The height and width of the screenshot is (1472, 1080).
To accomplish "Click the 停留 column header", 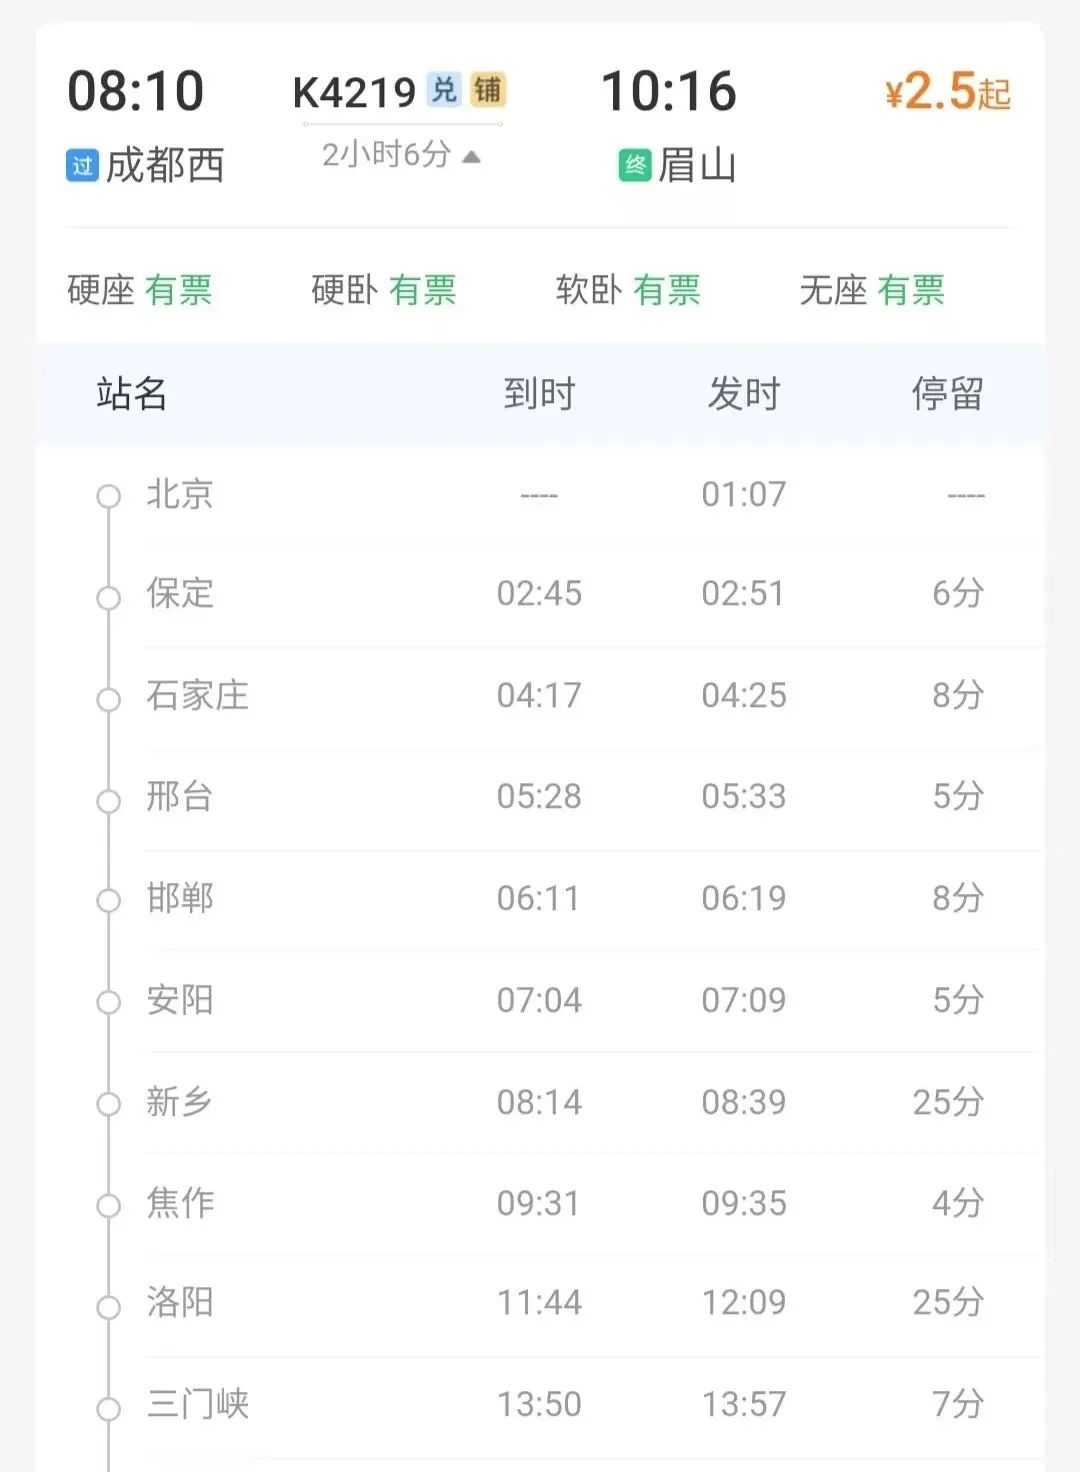I will (947, 394).
